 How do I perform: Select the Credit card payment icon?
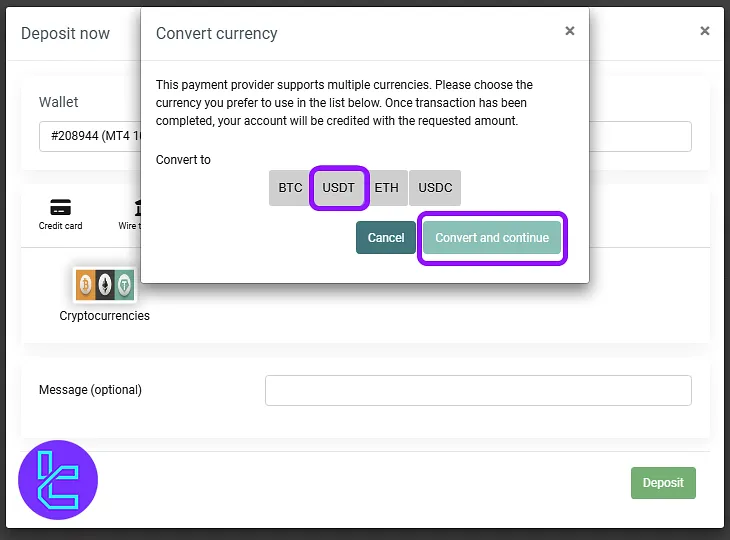pyautogui.click(x=61, y=207)
